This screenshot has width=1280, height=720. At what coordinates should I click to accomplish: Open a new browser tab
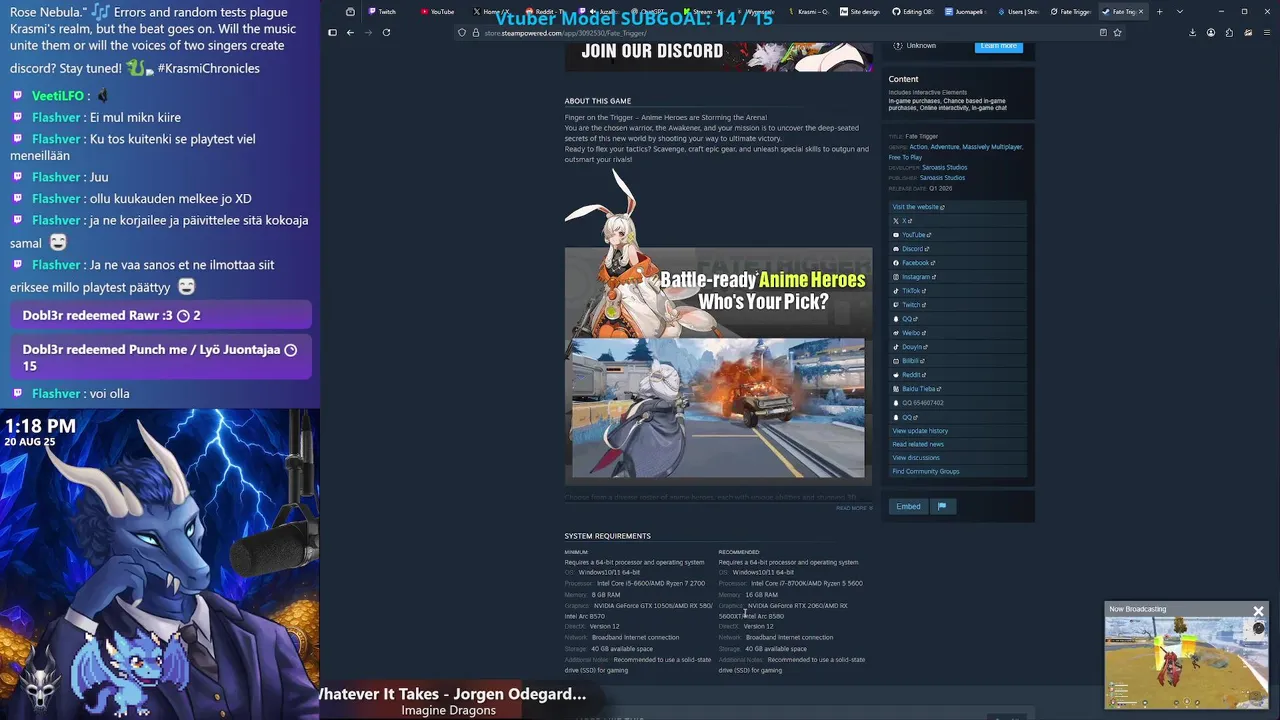click(1159, 12)
